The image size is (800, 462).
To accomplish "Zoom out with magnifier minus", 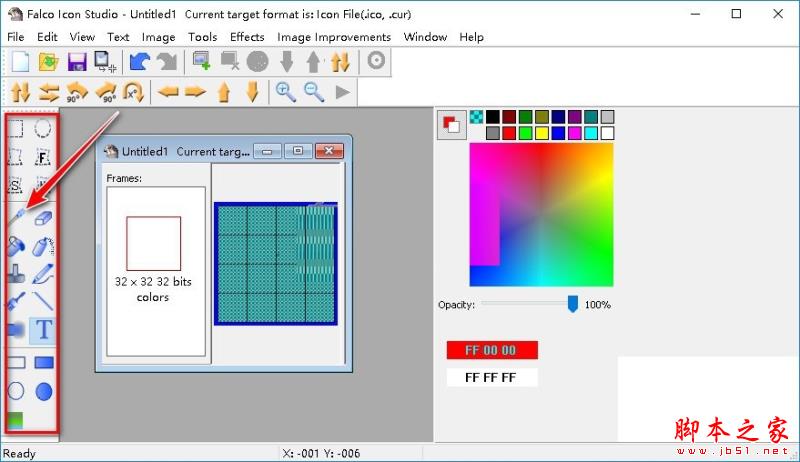I will (x=314, y=92).
